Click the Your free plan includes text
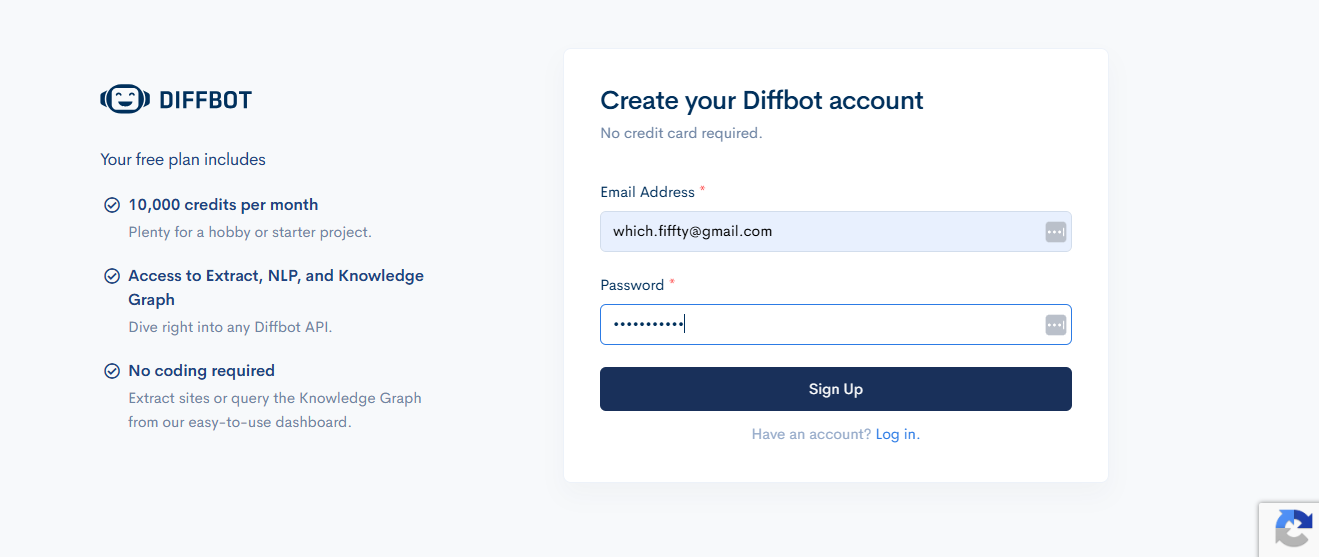 (183, 159)
